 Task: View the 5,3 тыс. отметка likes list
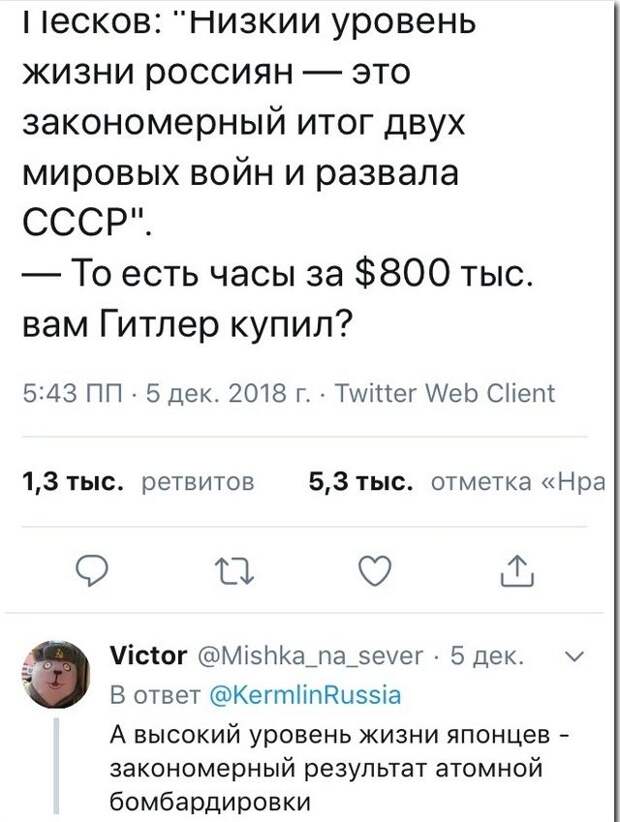coord(456,481)
